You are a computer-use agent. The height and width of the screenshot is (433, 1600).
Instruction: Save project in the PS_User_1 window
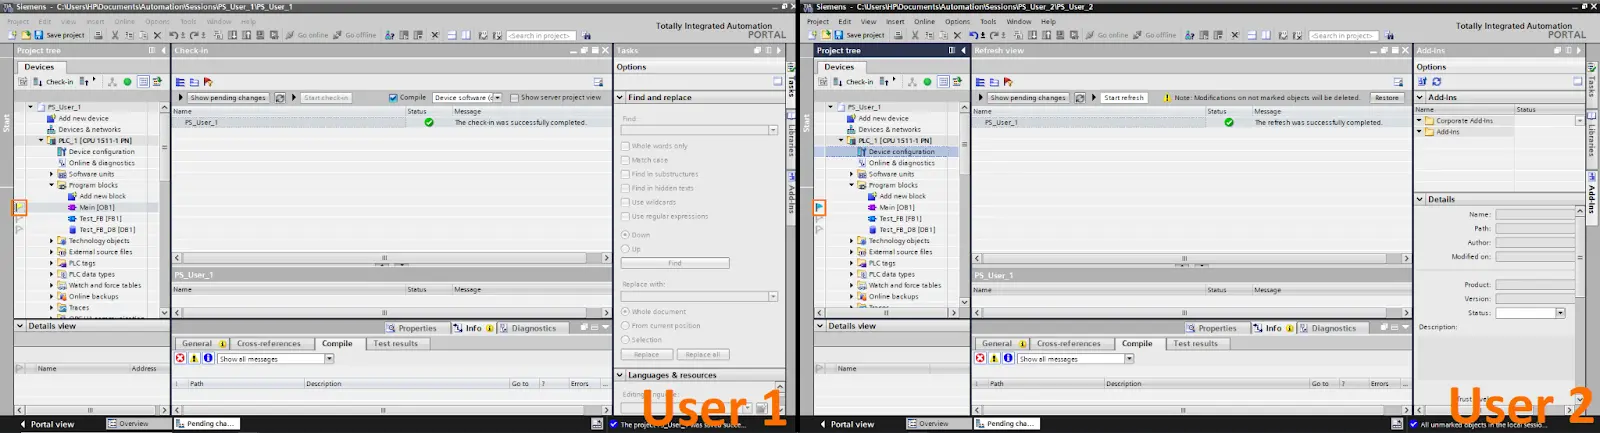point(60,35)
